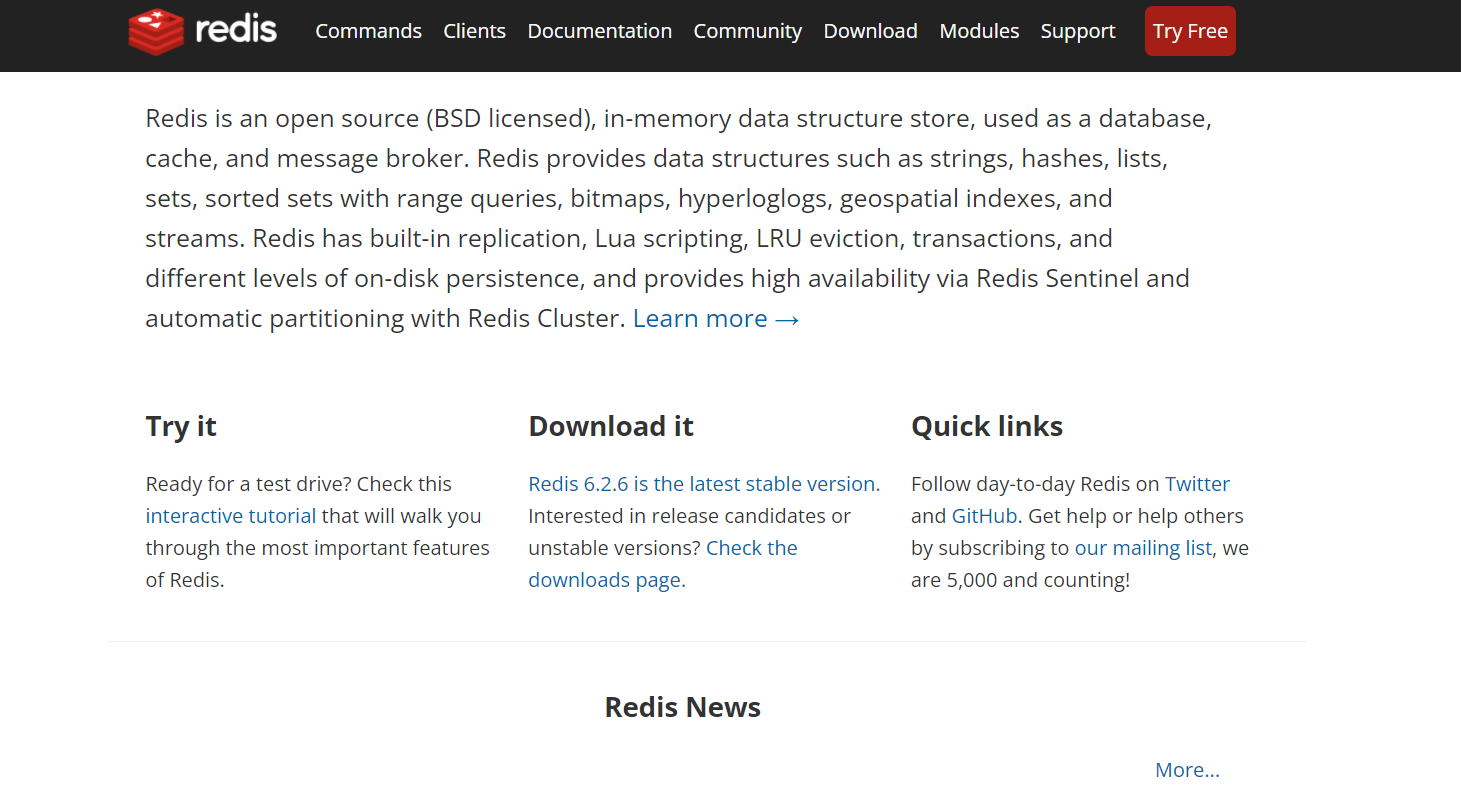
Task: Click the red Try Free button
Action: [x=1190, y=31]
